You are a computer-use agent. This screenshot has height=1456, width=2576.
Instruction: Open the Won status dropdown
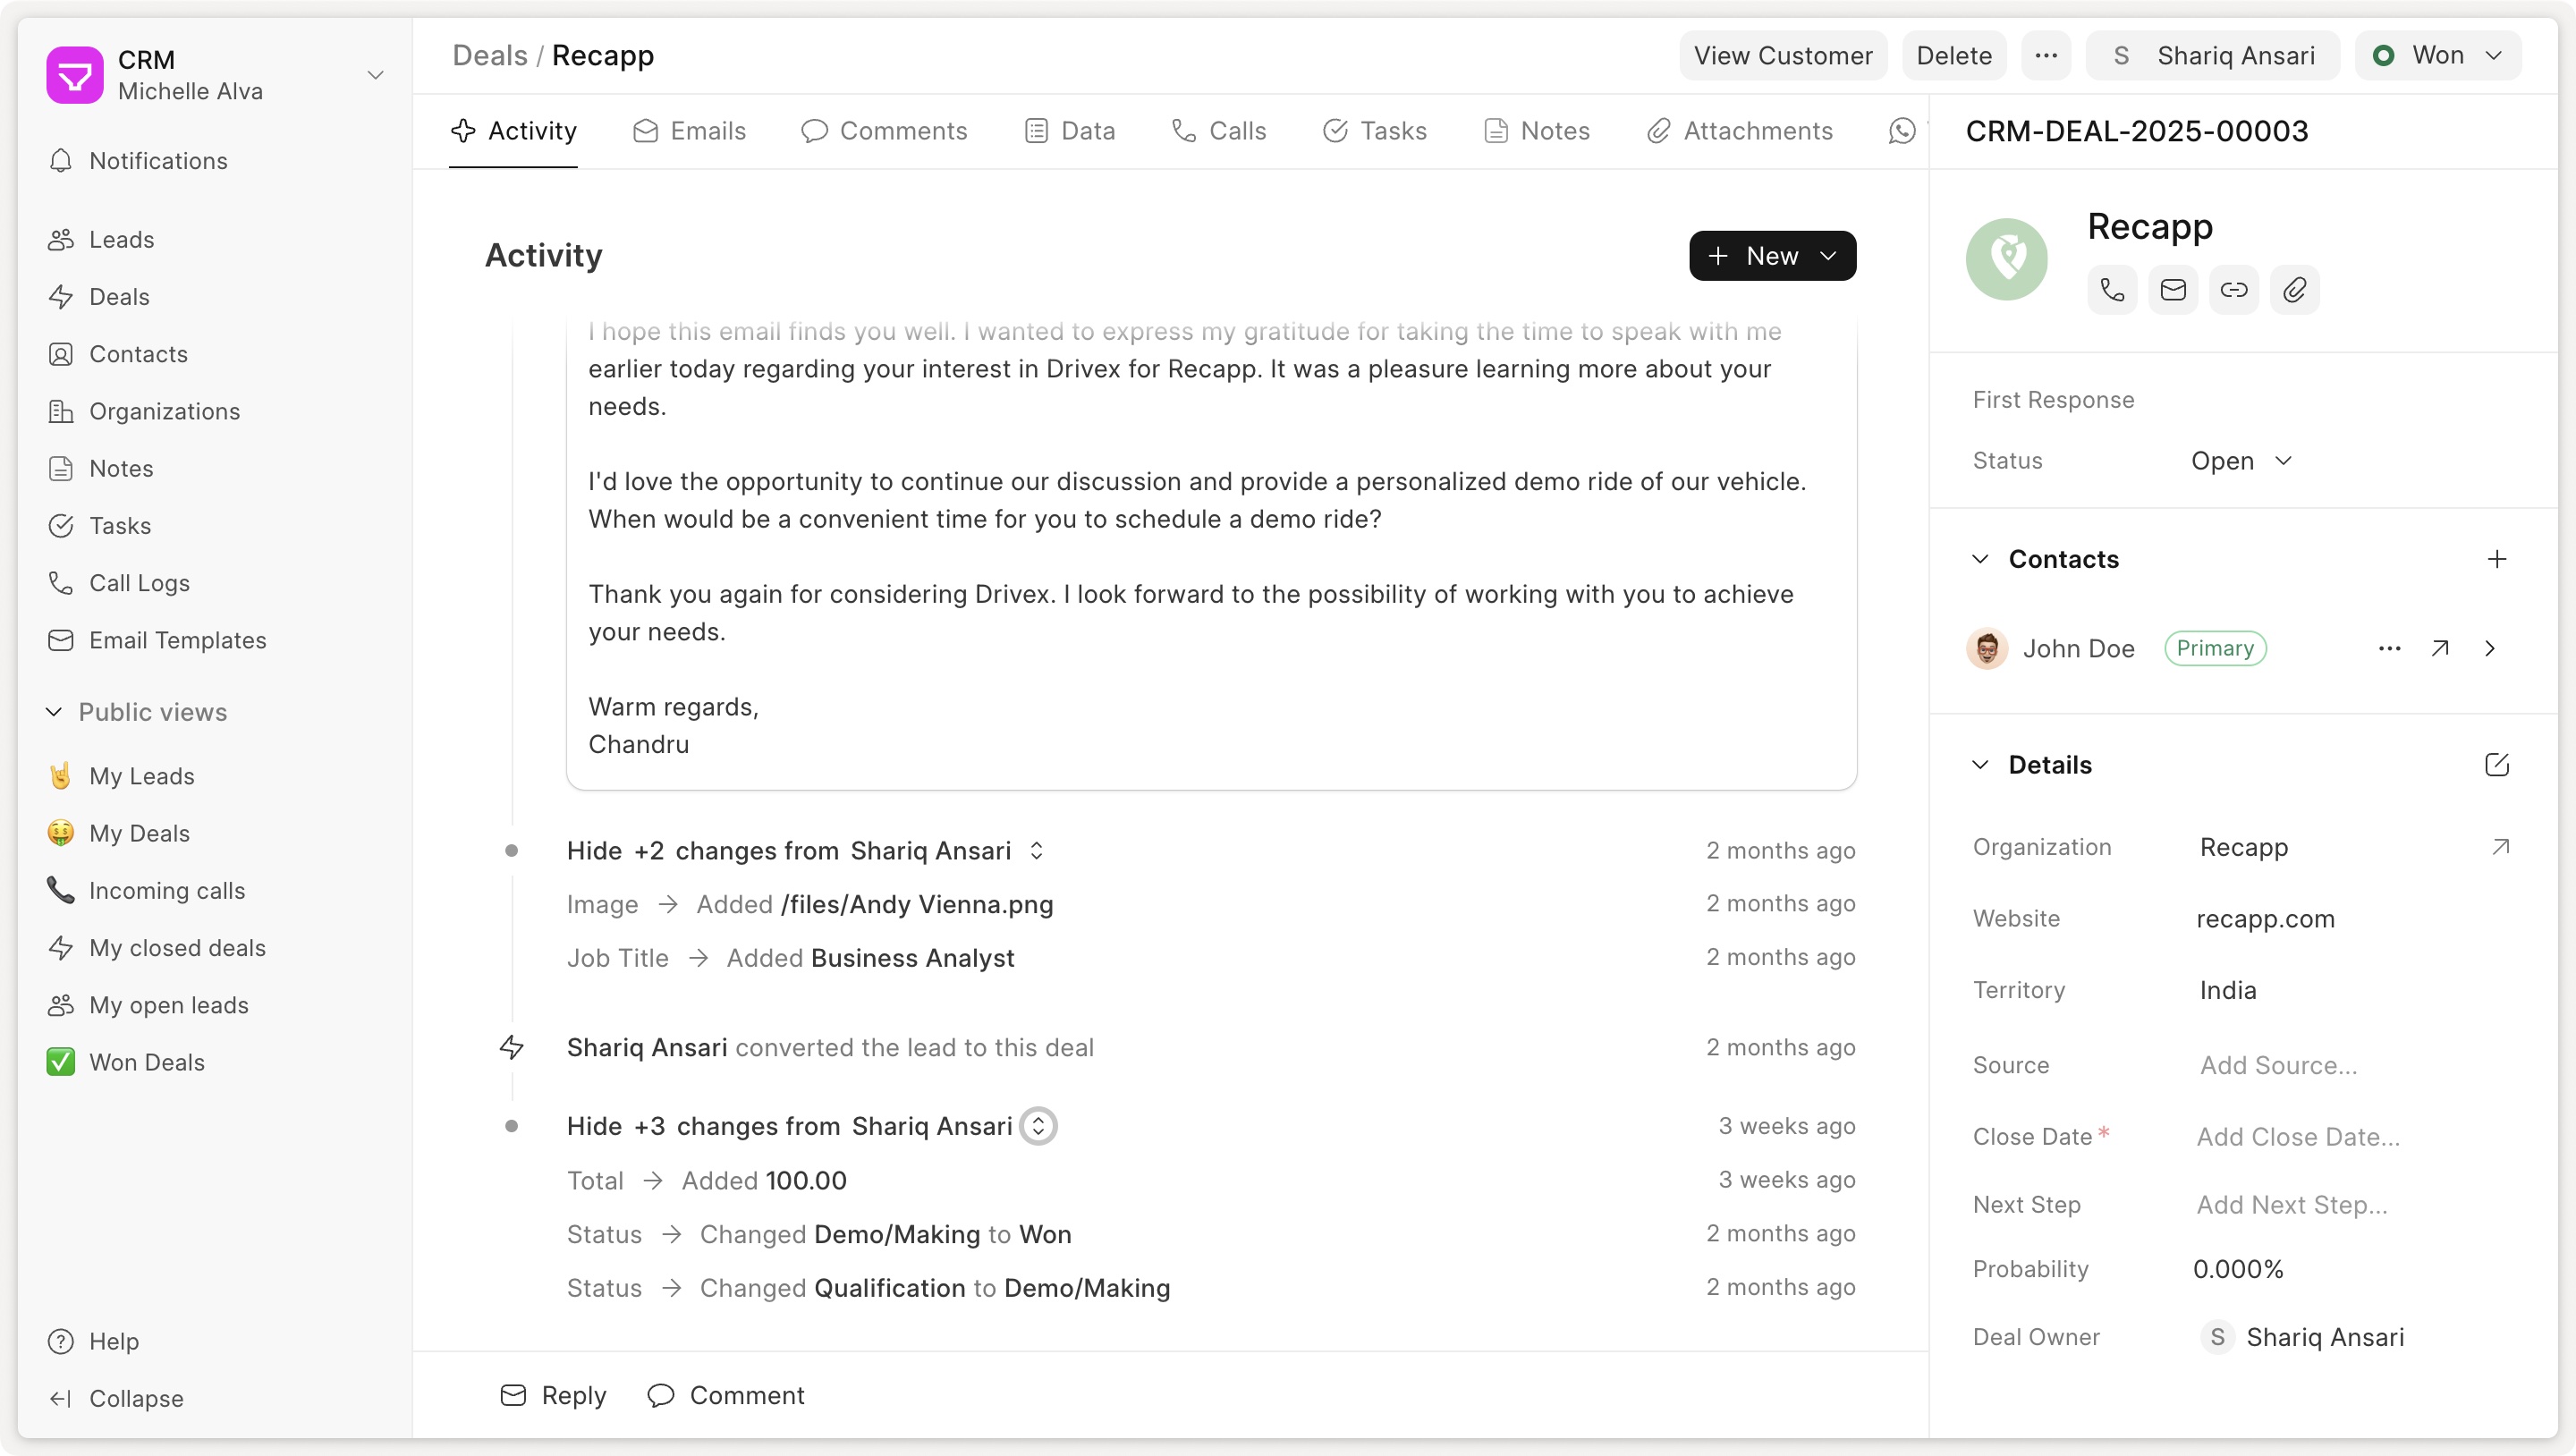[2438, 55]
